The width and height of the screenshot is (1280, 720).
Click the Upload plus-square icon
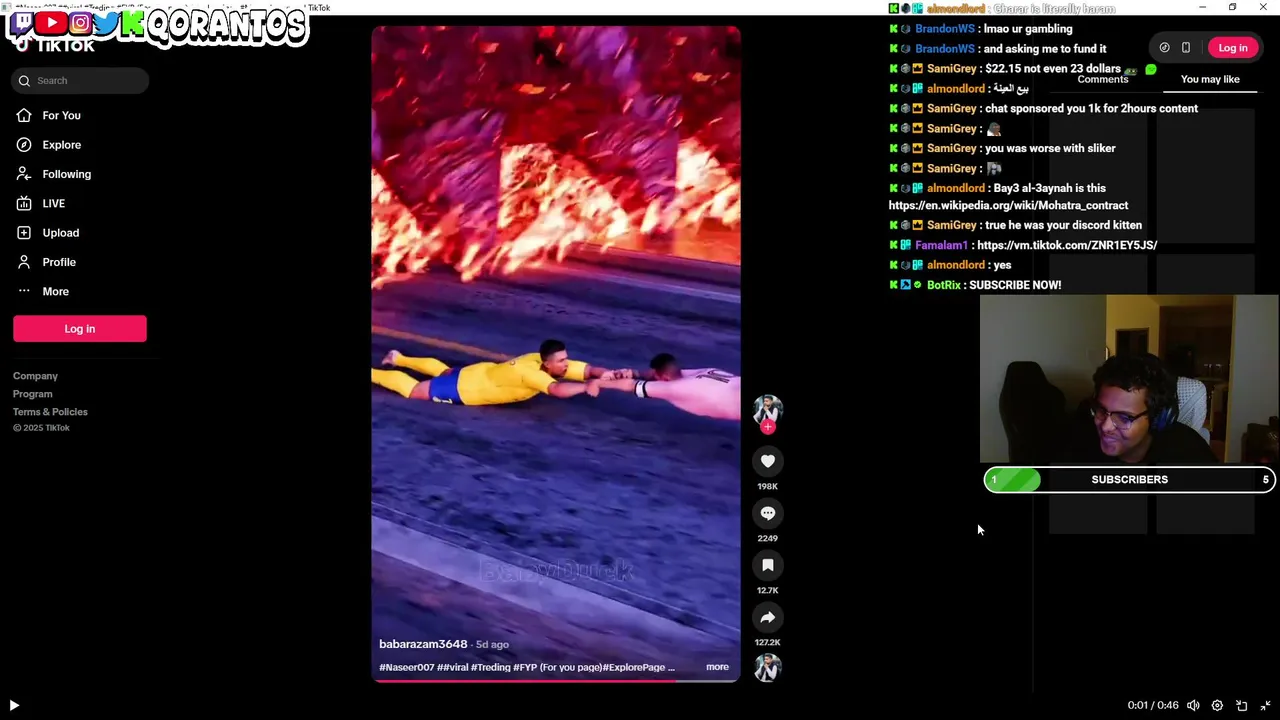(x=24, y=233)
